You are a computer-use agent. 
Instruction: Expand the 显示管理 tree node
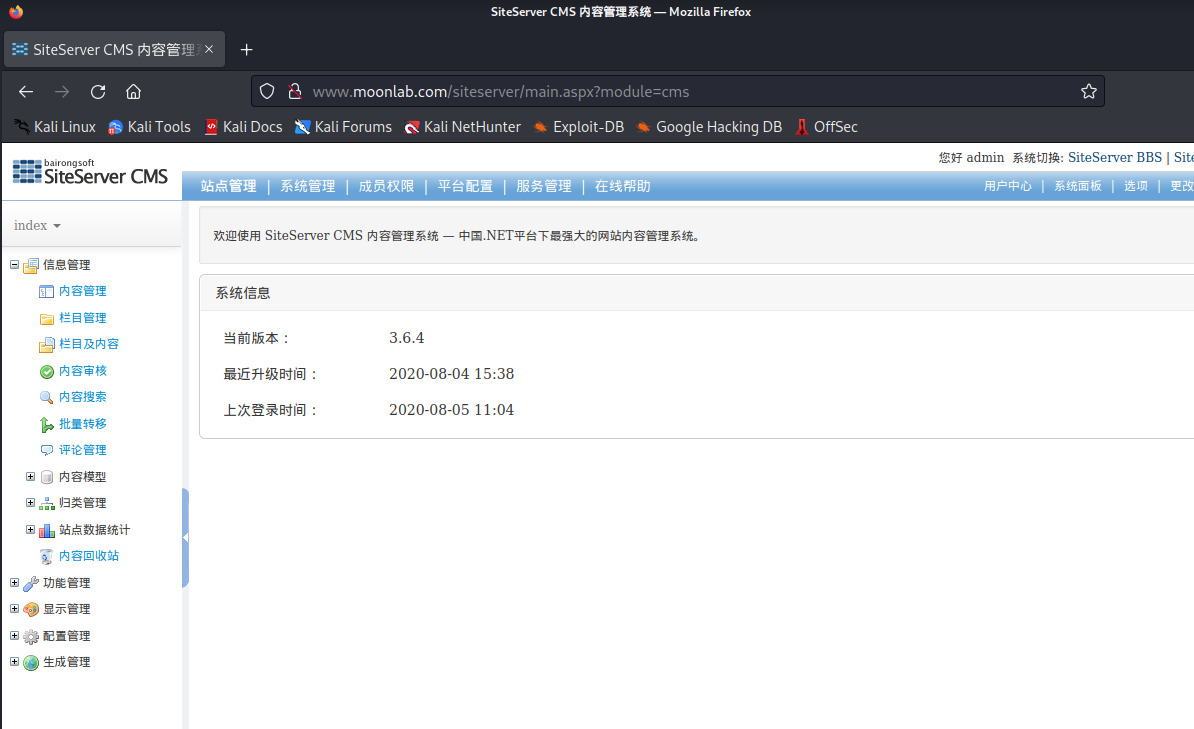click(x=14, y=608)
